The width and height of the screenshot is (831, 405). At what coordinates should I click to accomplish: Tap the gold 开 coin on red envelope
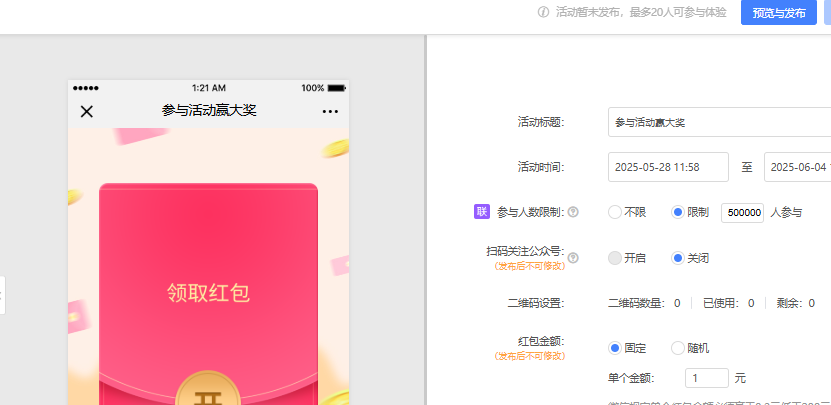pyautogui.click(x=207, y=392)
